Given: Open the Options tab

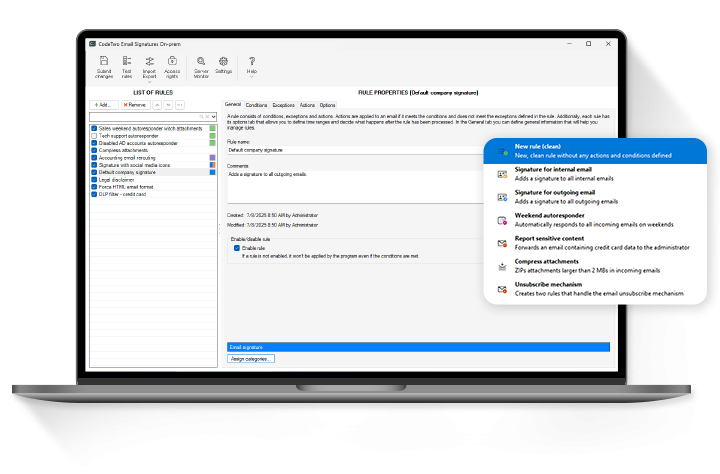Looking at the screenshot, I should click(x=327, y=105).
